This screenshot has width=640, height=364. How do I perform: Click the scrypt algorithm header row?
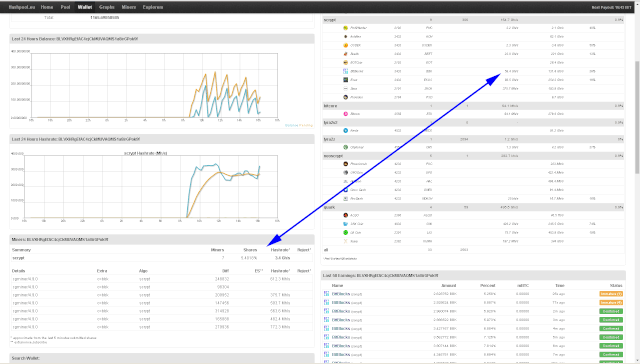click(473, 20)
